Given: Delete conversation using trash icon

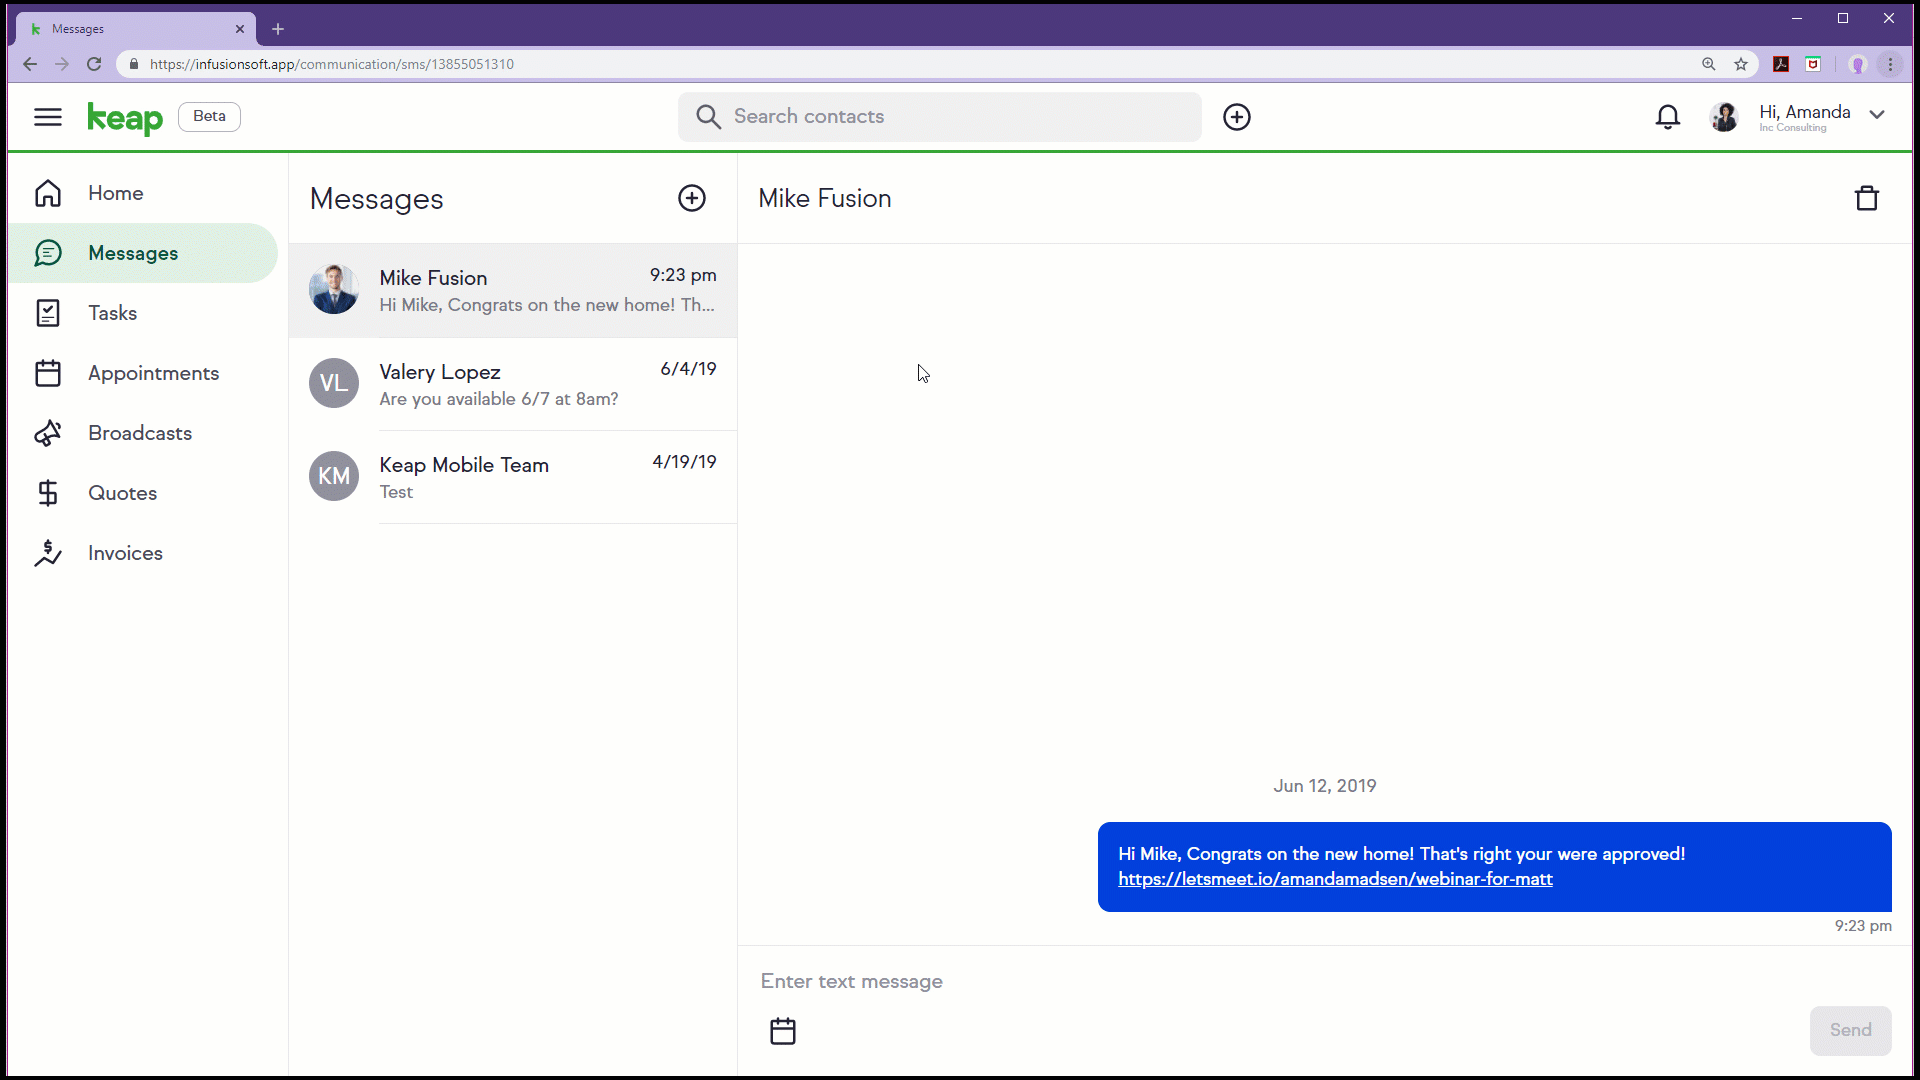Looking at the screenshot, I should [1866, 198].
